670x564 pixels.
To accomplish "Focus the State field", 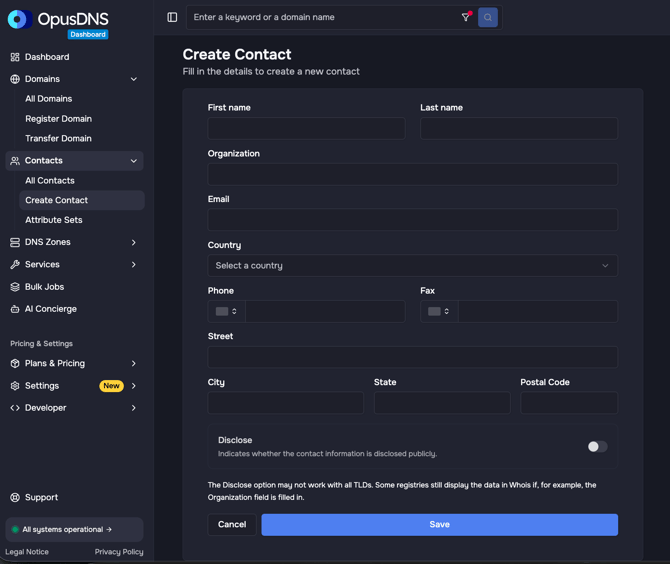I will click(442, 402).
